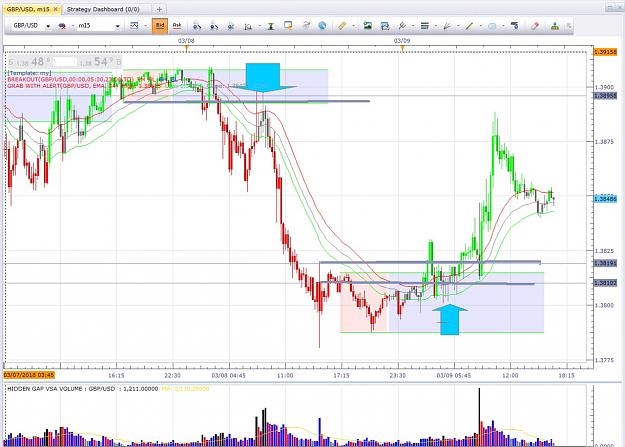Expand the horizontal lines dropdown arrow
Screen dimensions: 625x447
(436, 26)
